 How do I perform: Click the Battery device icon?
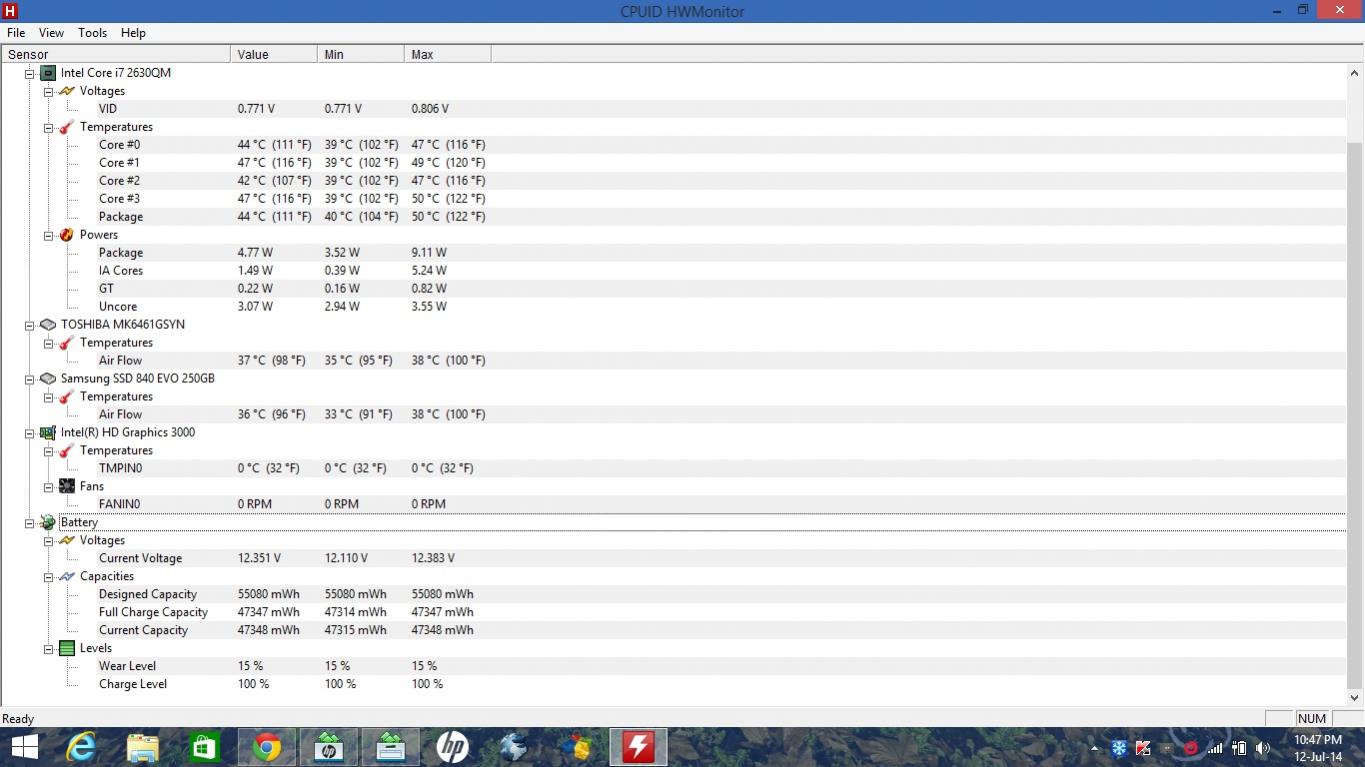click(x=47, y=523)
